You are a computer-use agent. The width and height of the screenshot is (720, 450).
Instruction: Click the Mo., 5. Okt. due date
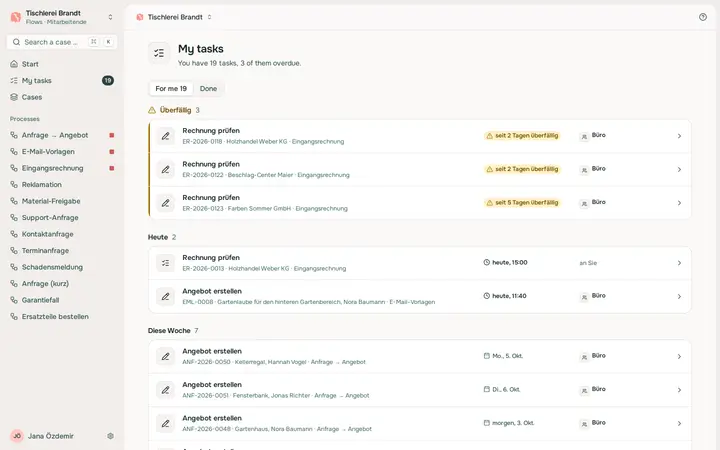pos(503,356)
